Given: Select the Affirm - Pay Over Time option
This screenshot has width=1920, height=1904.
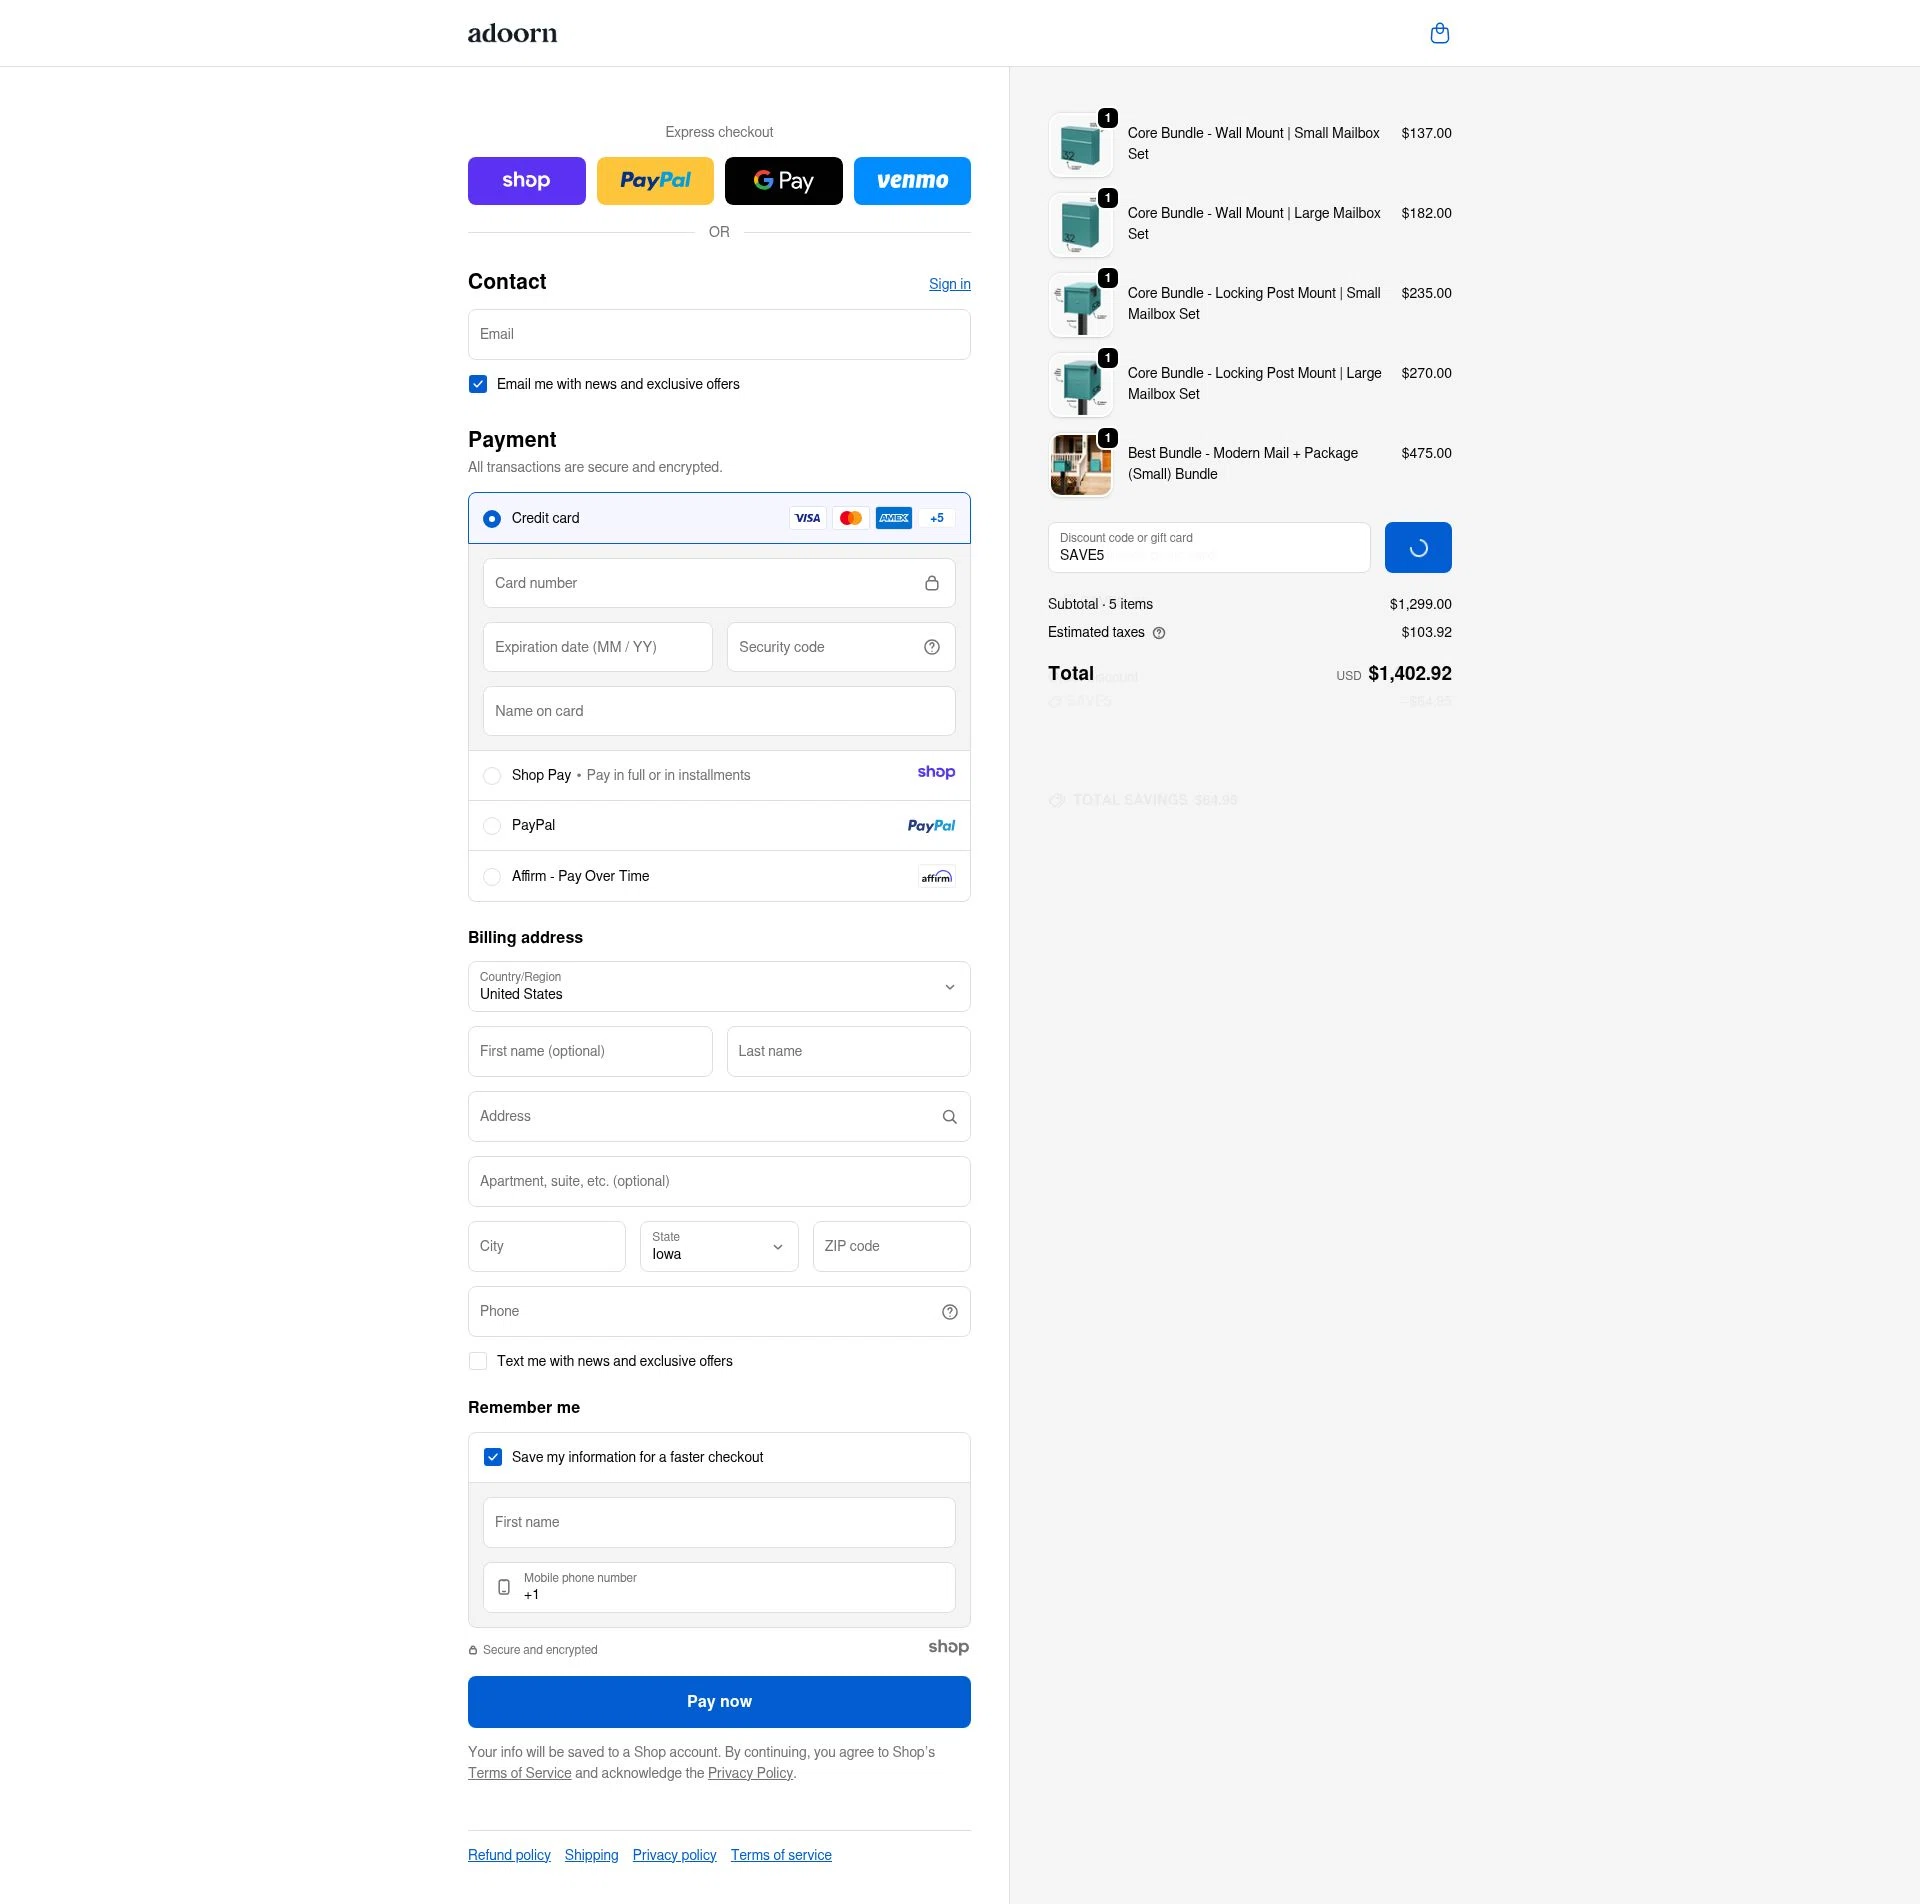Looking at the screenshot, I should 492,876.
